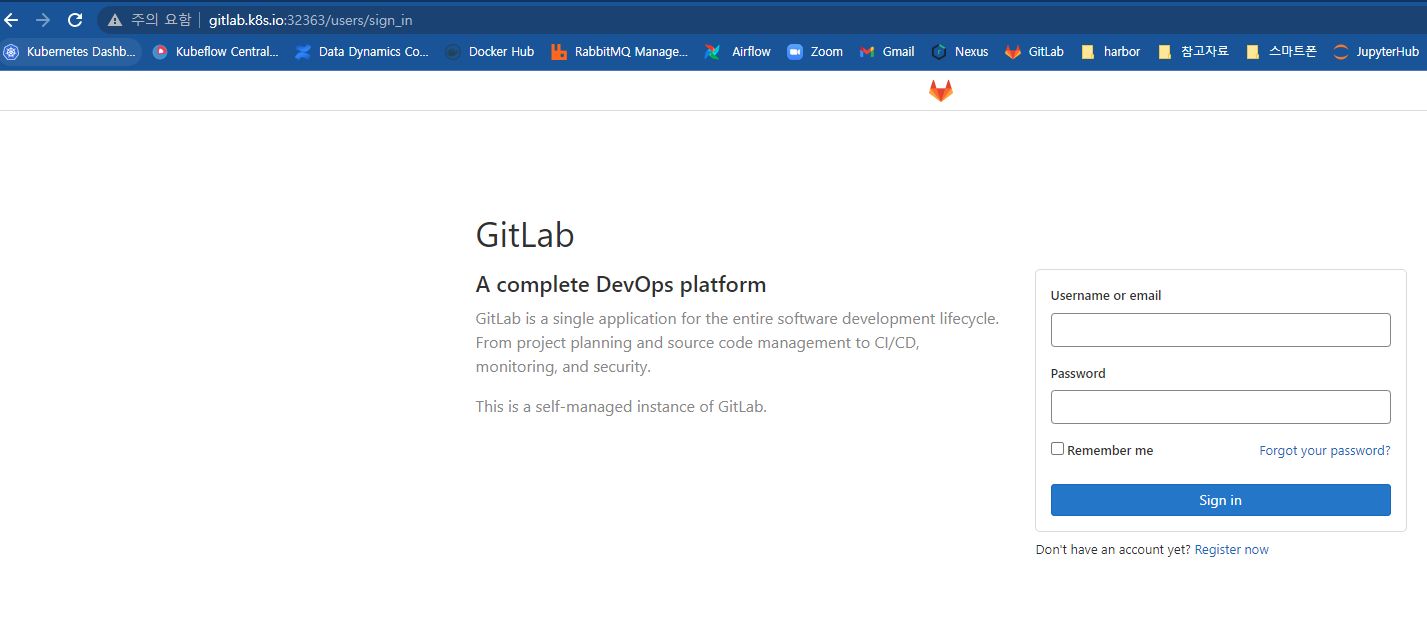Image resolution: width=1427 pixels, height=640 pixels.
Task: Open the Forgot your password link
Action: (x=1324, y=451)
